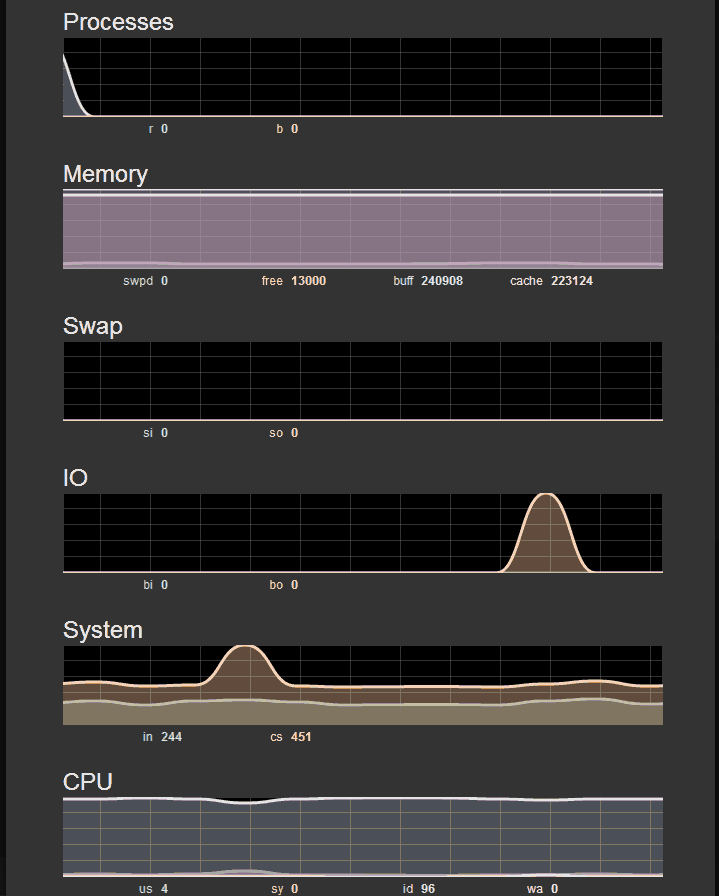719x896 pixels.
Task: Select the System section heading
Action: click(103, 630)
